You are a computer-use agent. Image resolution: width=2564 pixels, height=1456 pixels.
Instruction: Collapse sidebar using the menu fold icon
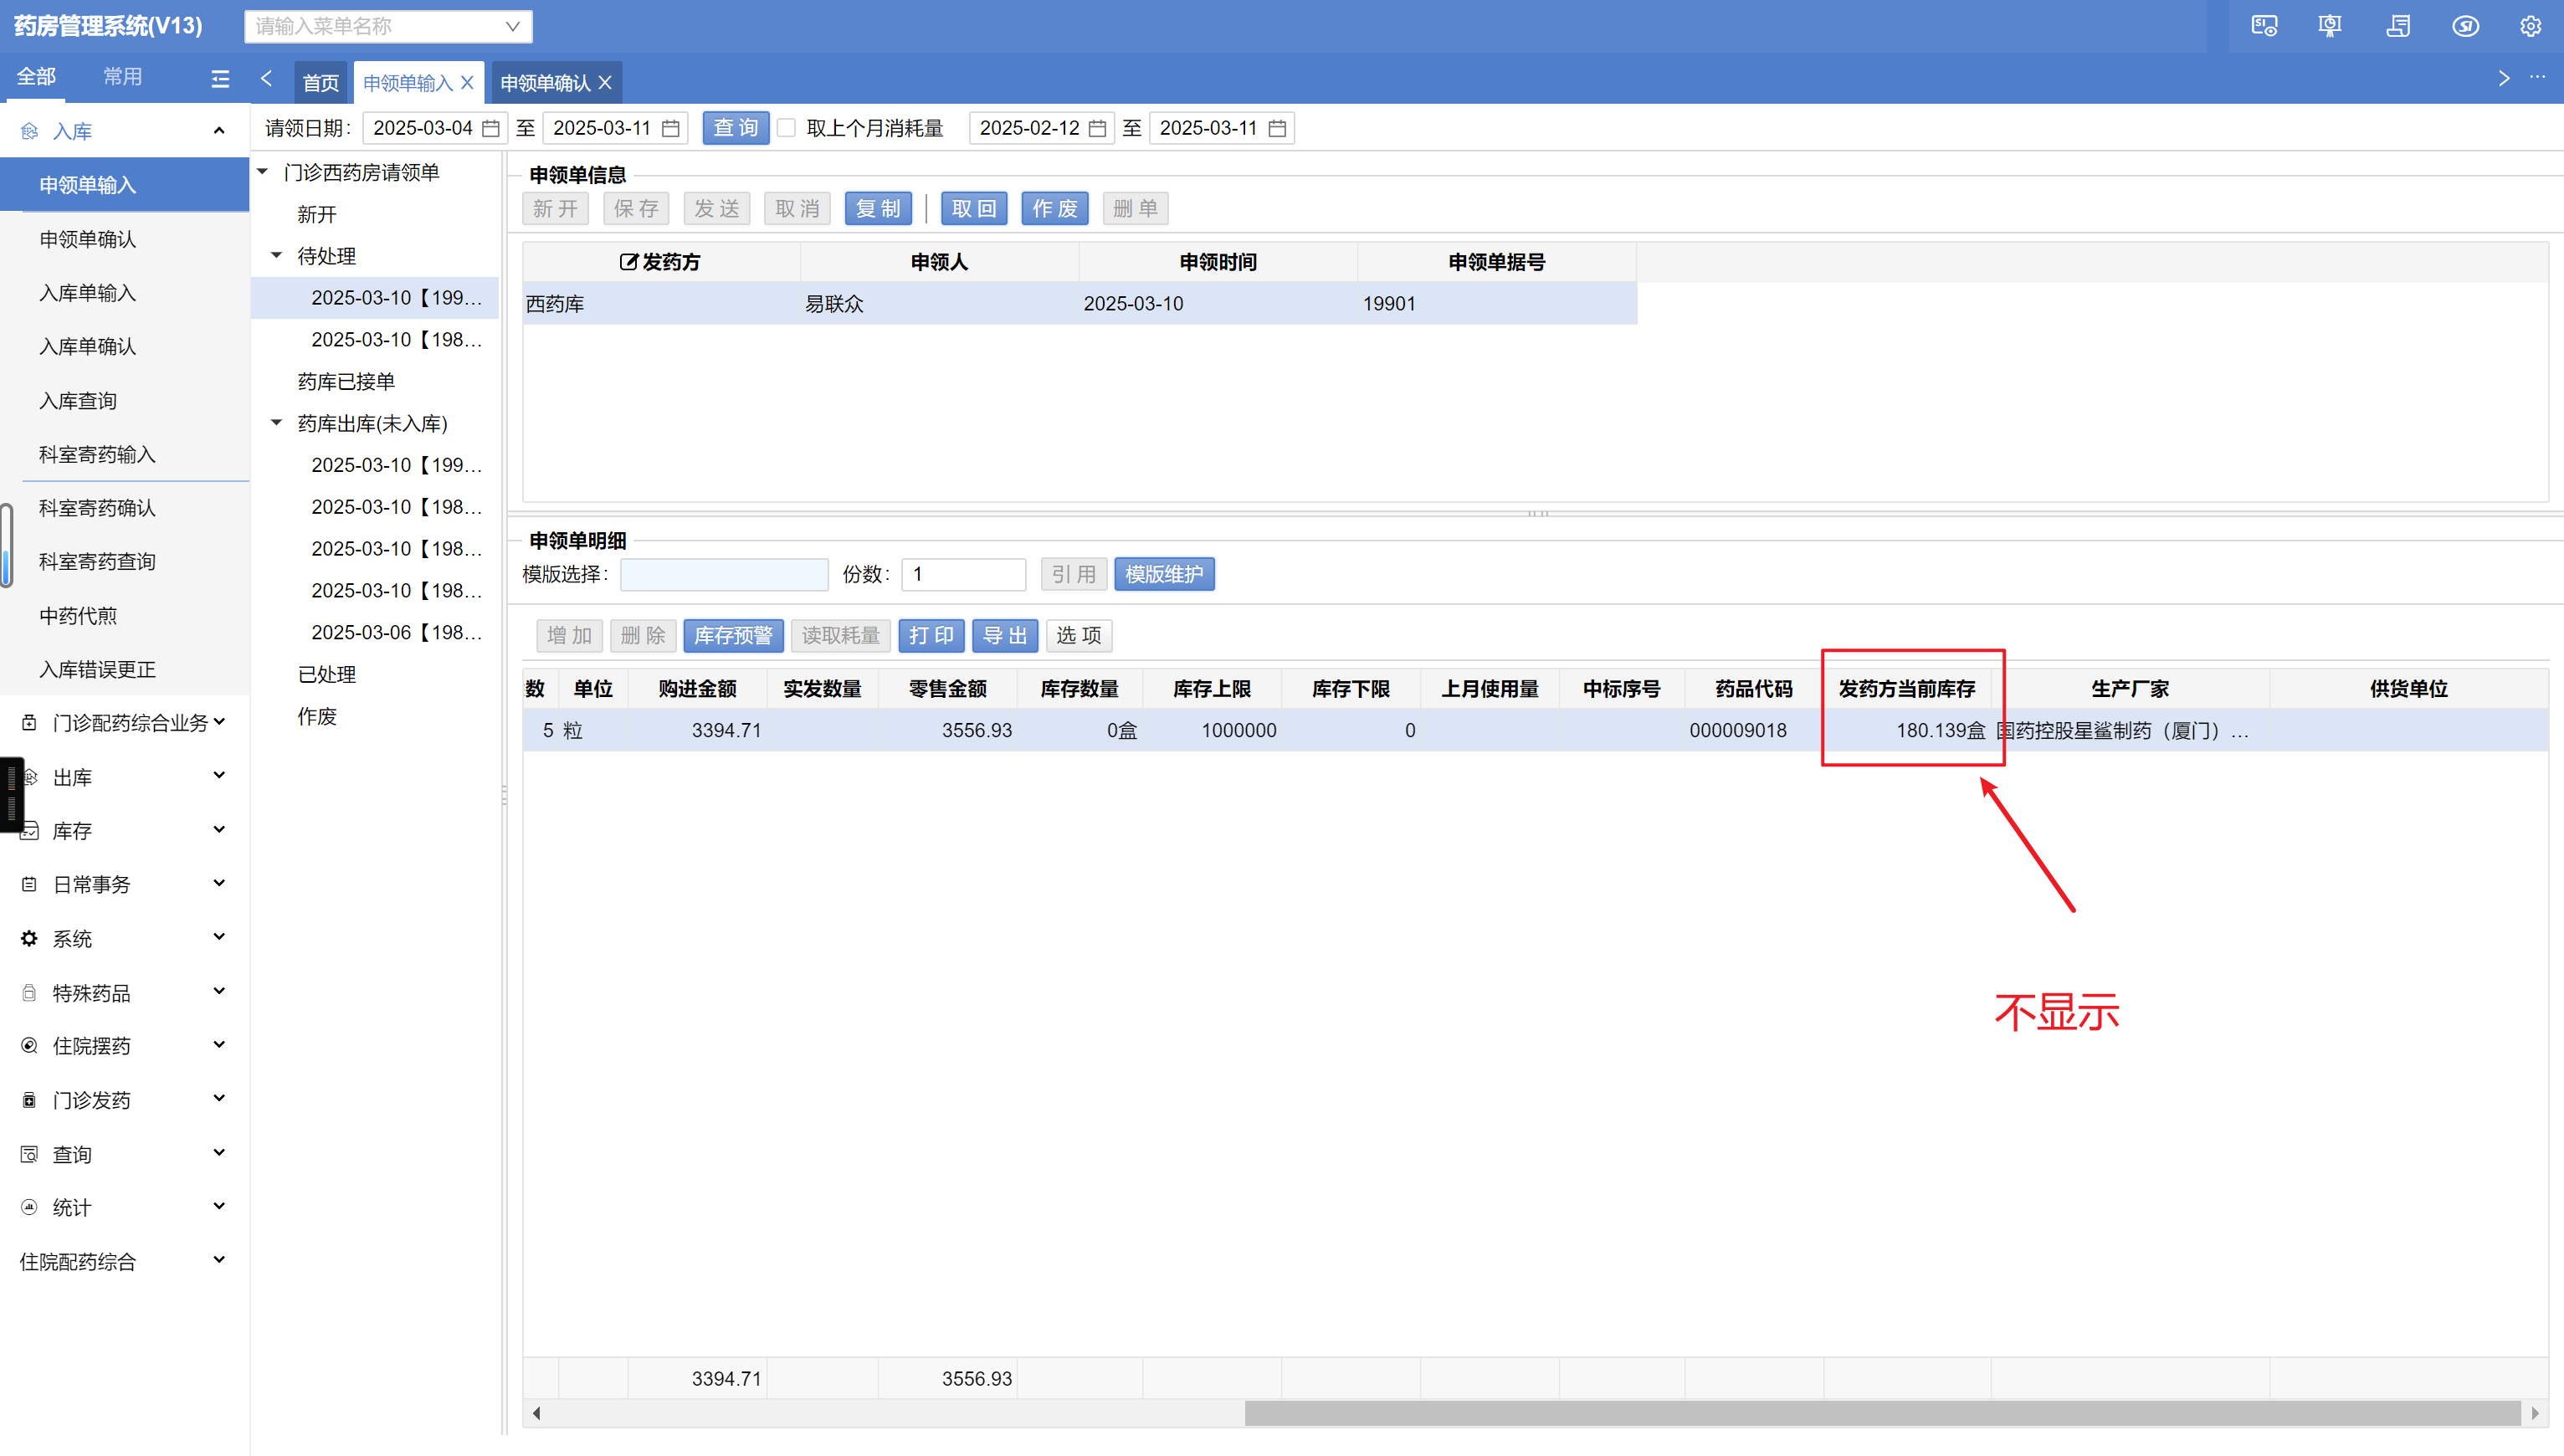[220, 78]
